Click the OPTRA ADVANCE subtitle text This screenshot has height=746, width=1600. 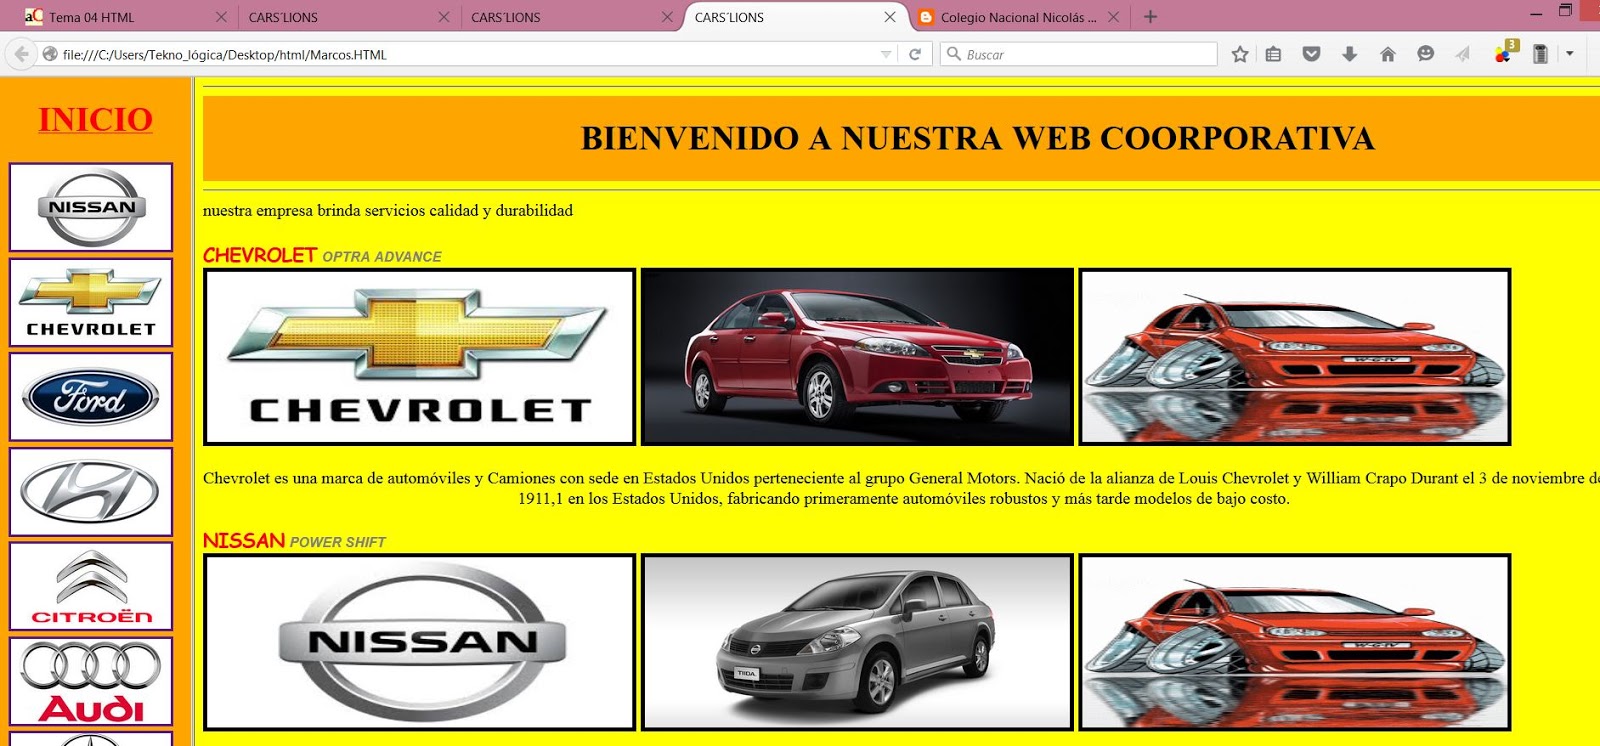pyautogui.click(x=382, y=257)
